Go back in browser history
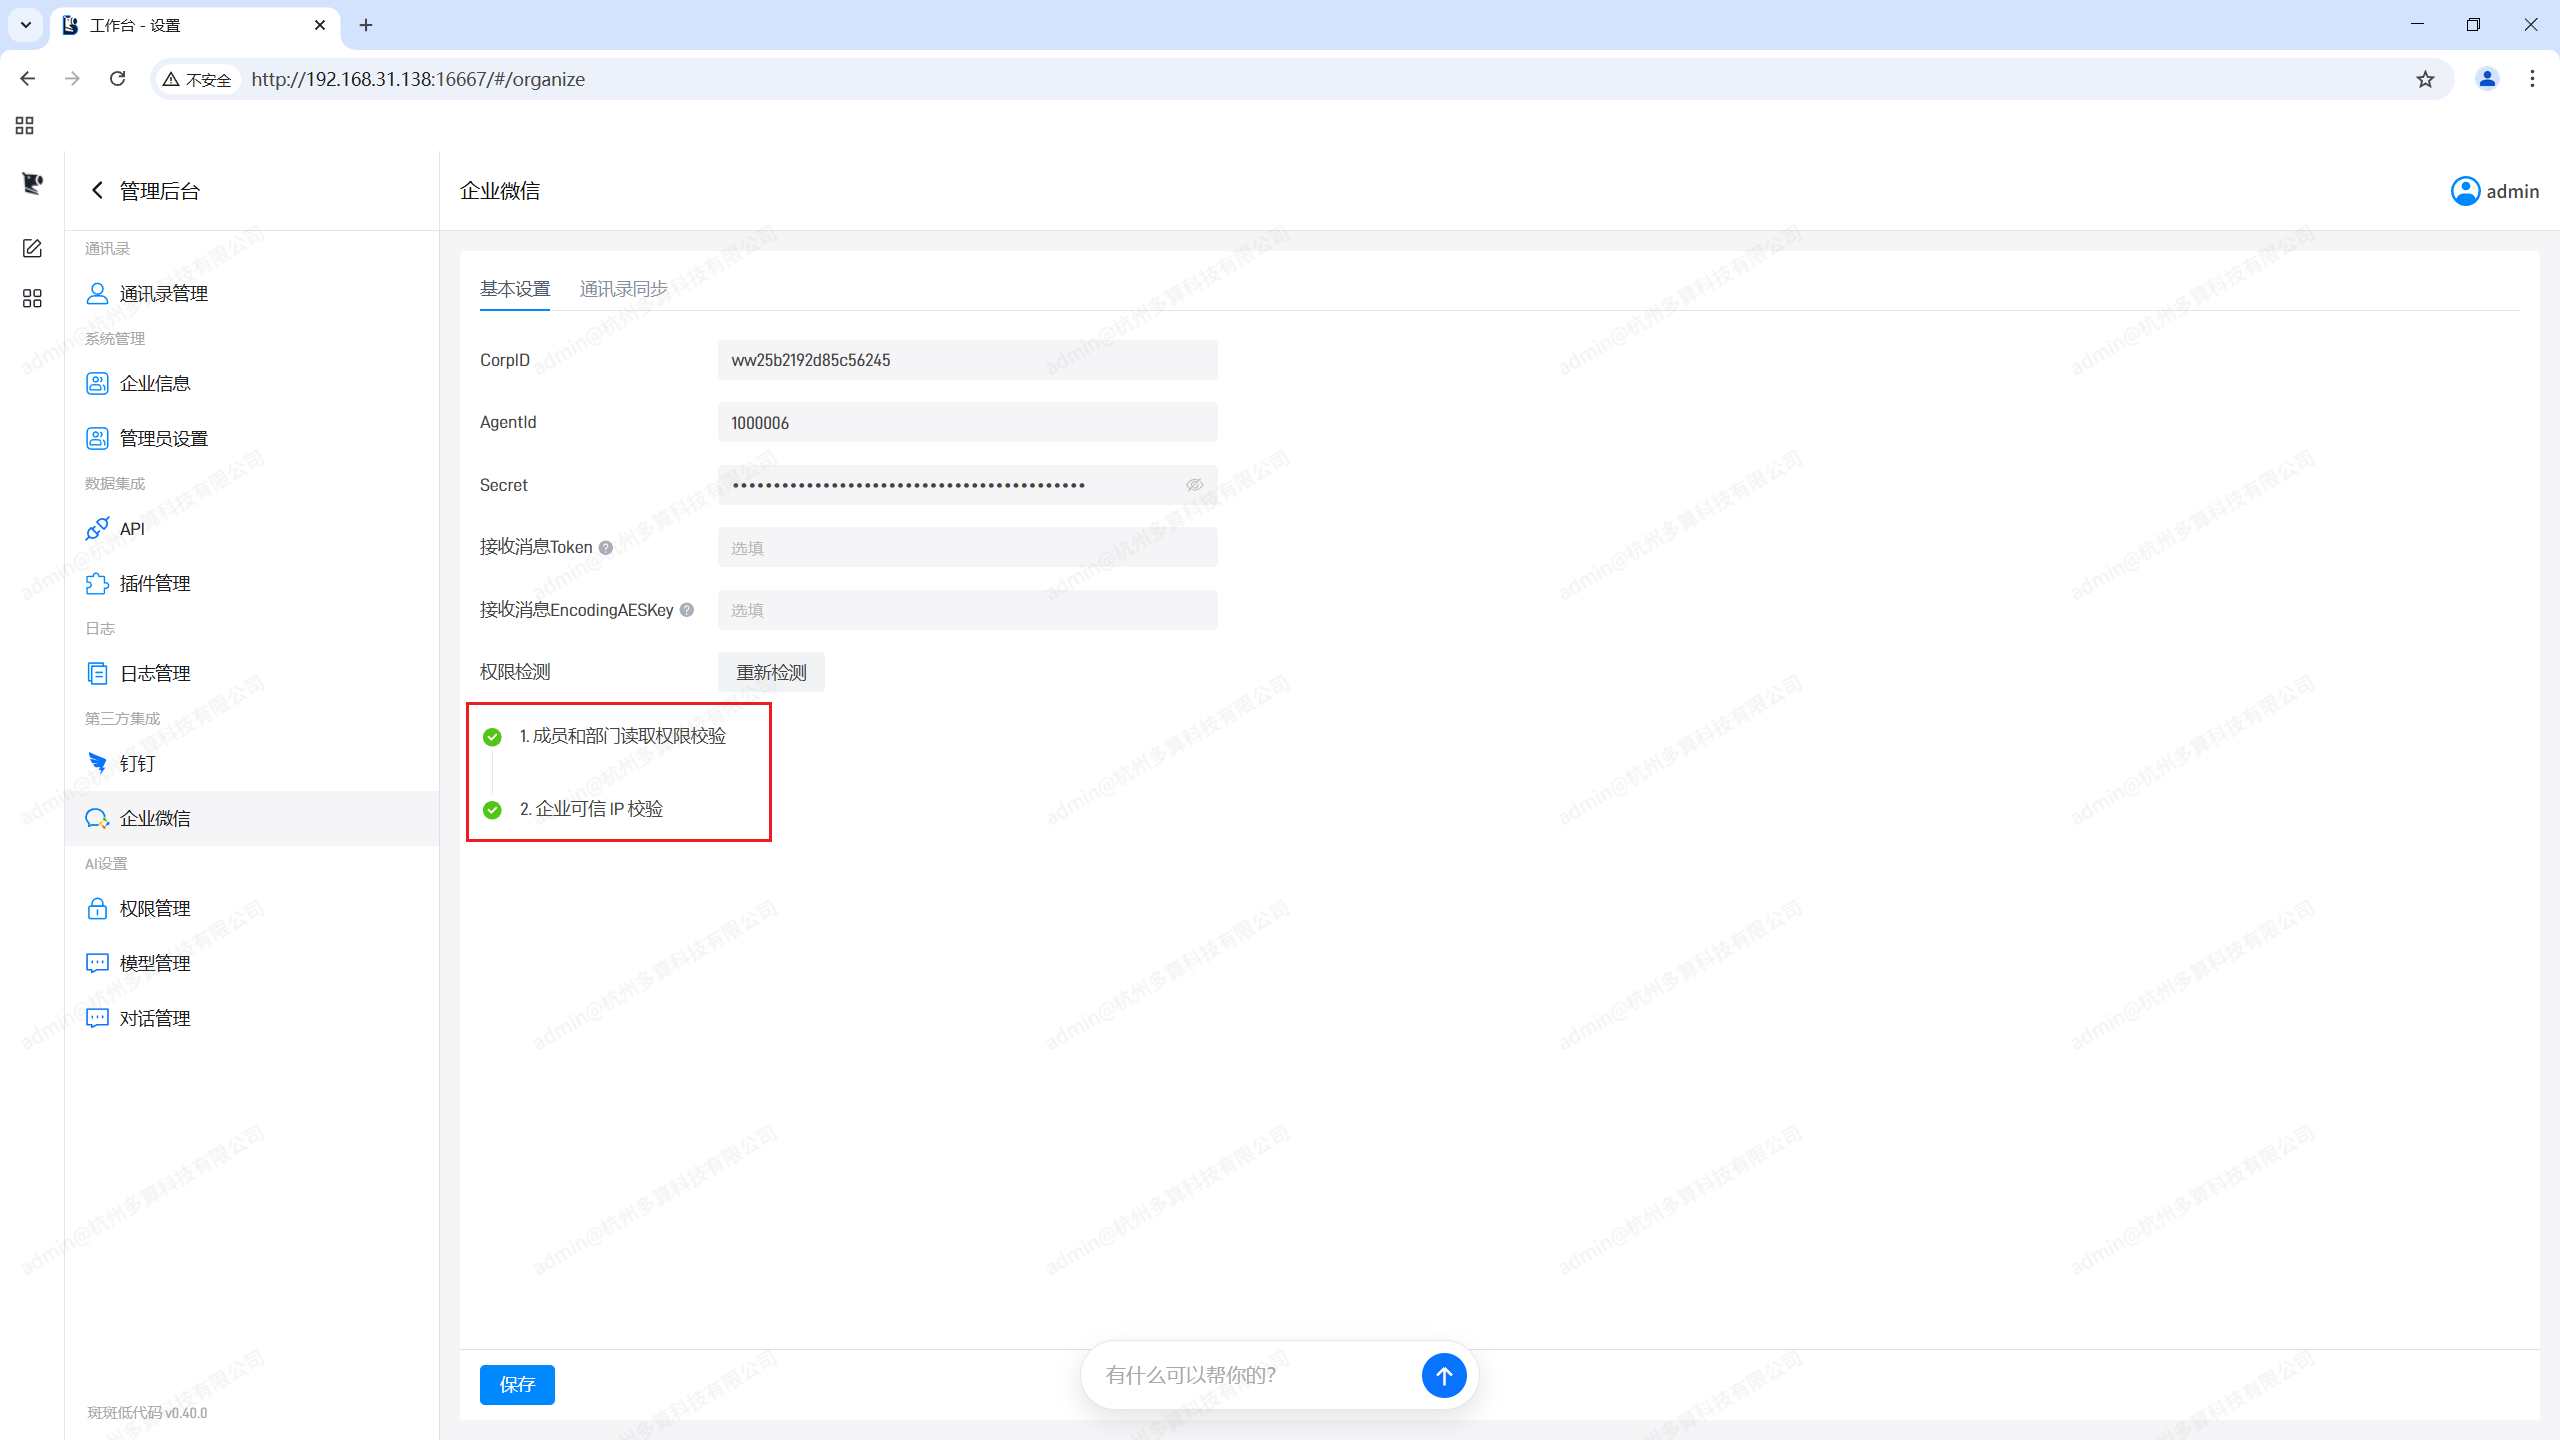 click(x=28, y=79)
